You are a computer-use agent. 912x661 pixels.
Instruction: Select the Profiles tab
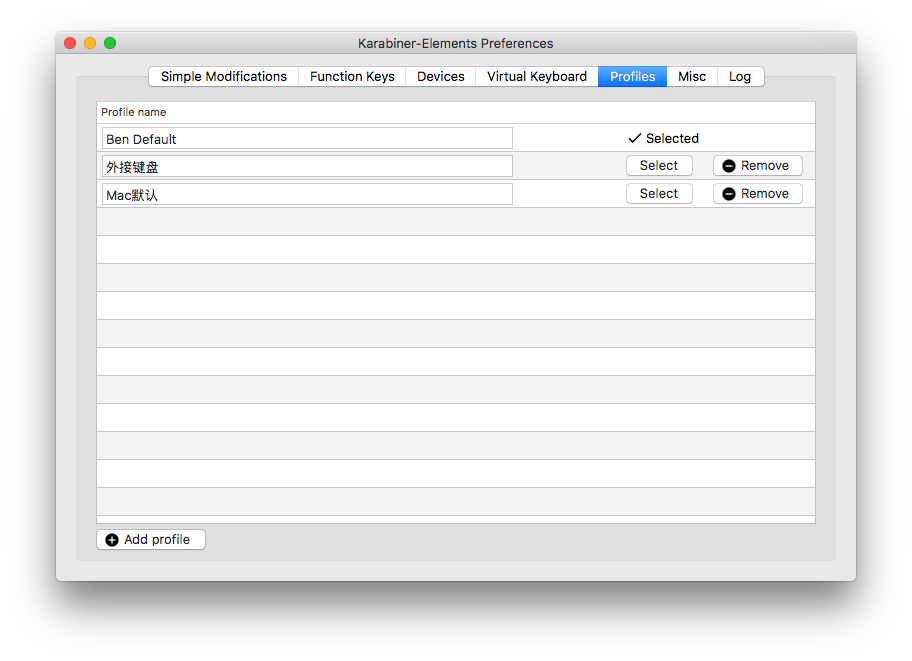[x=632, y=77]
